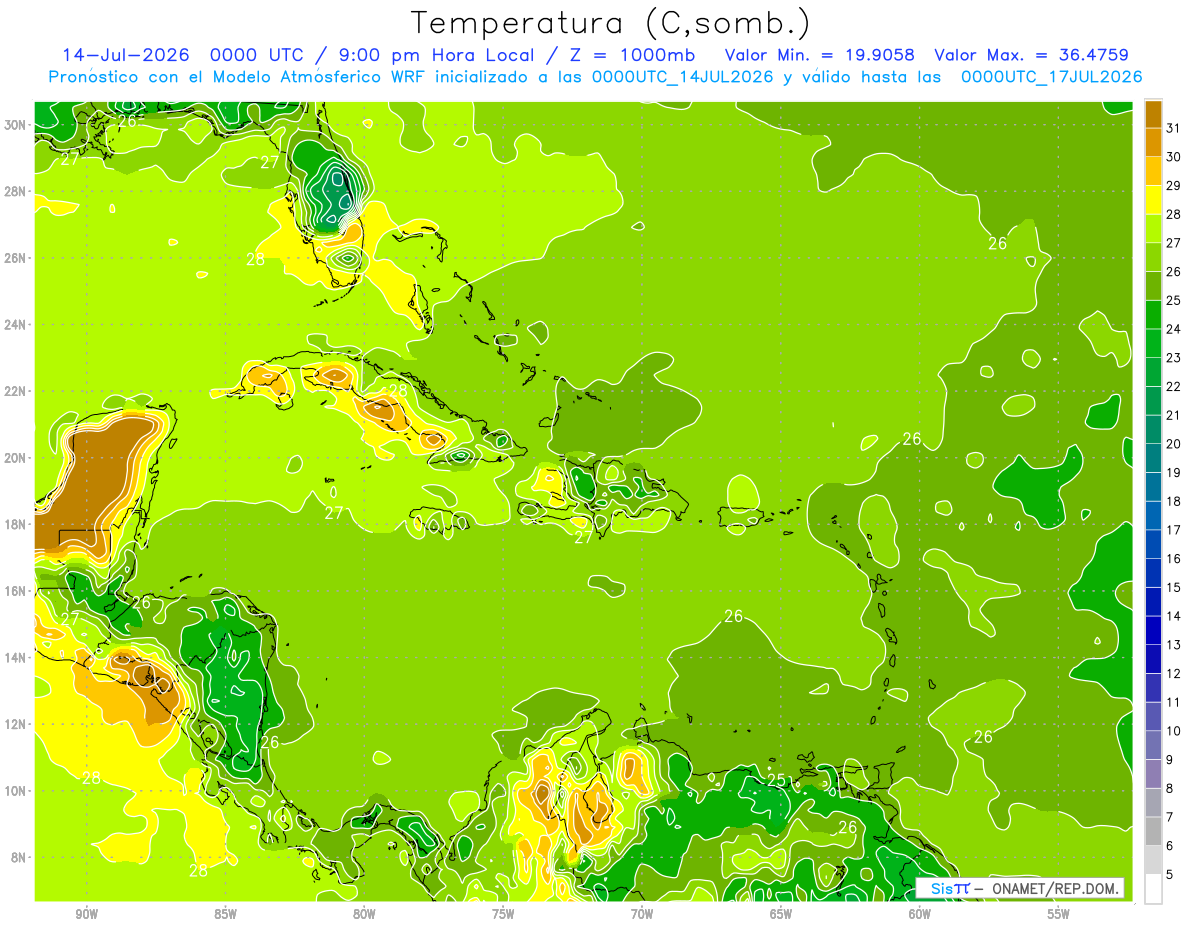Click the swatch between 25 and 26 on color bar
This screenshot has width=1200, height=927.
coord(1153,285)
